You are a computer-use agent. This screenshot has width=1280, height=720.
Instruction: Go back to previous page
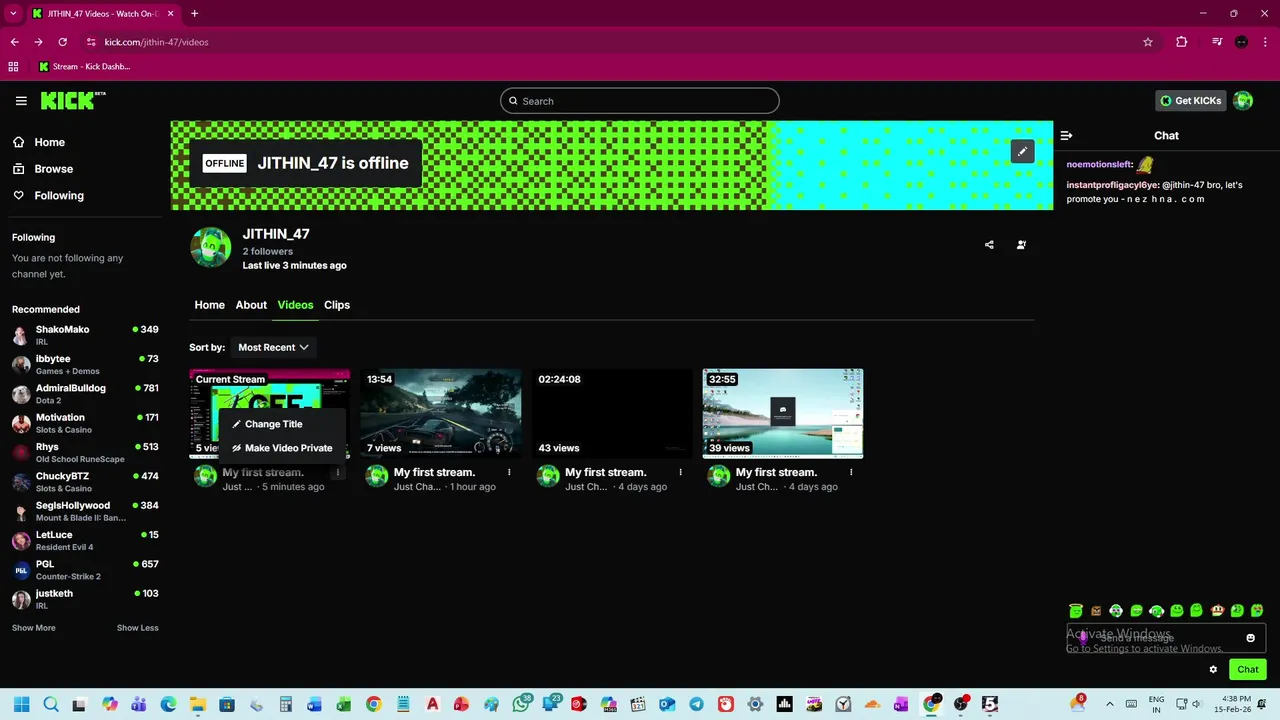(x=14, y=42)
